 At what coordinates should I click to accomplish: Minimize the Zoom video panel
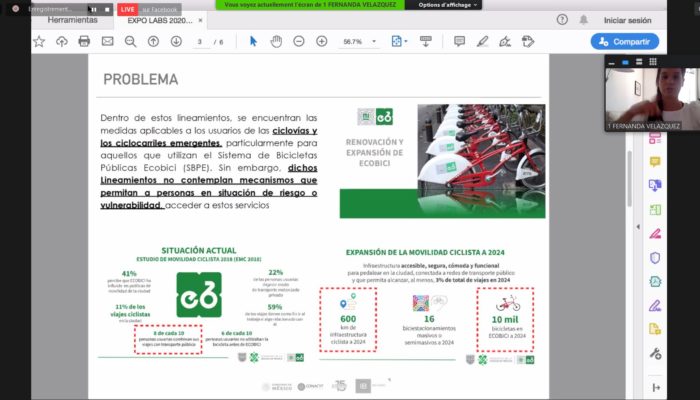coord(612,62)
